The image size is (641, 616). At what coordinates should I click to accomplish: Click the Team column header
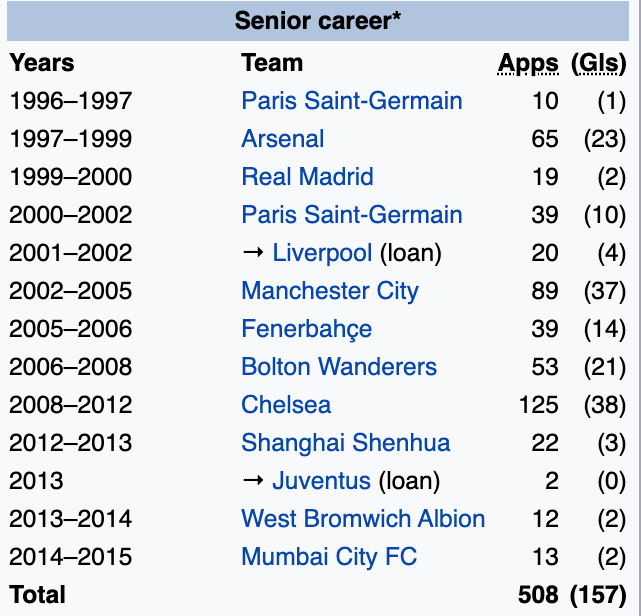pos(272,63)
